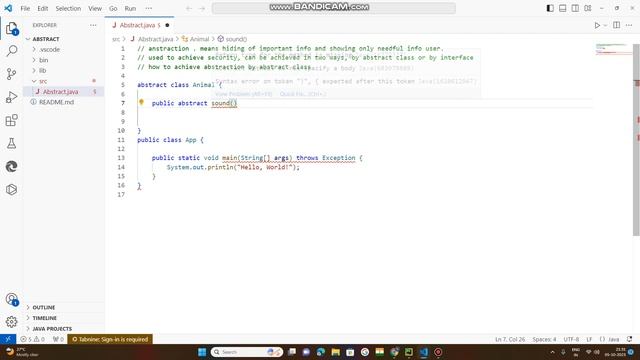Viewport: 640px width, 360px height.
Task: Open the notifications bell in status bar
Action: [x=630, y=339]
